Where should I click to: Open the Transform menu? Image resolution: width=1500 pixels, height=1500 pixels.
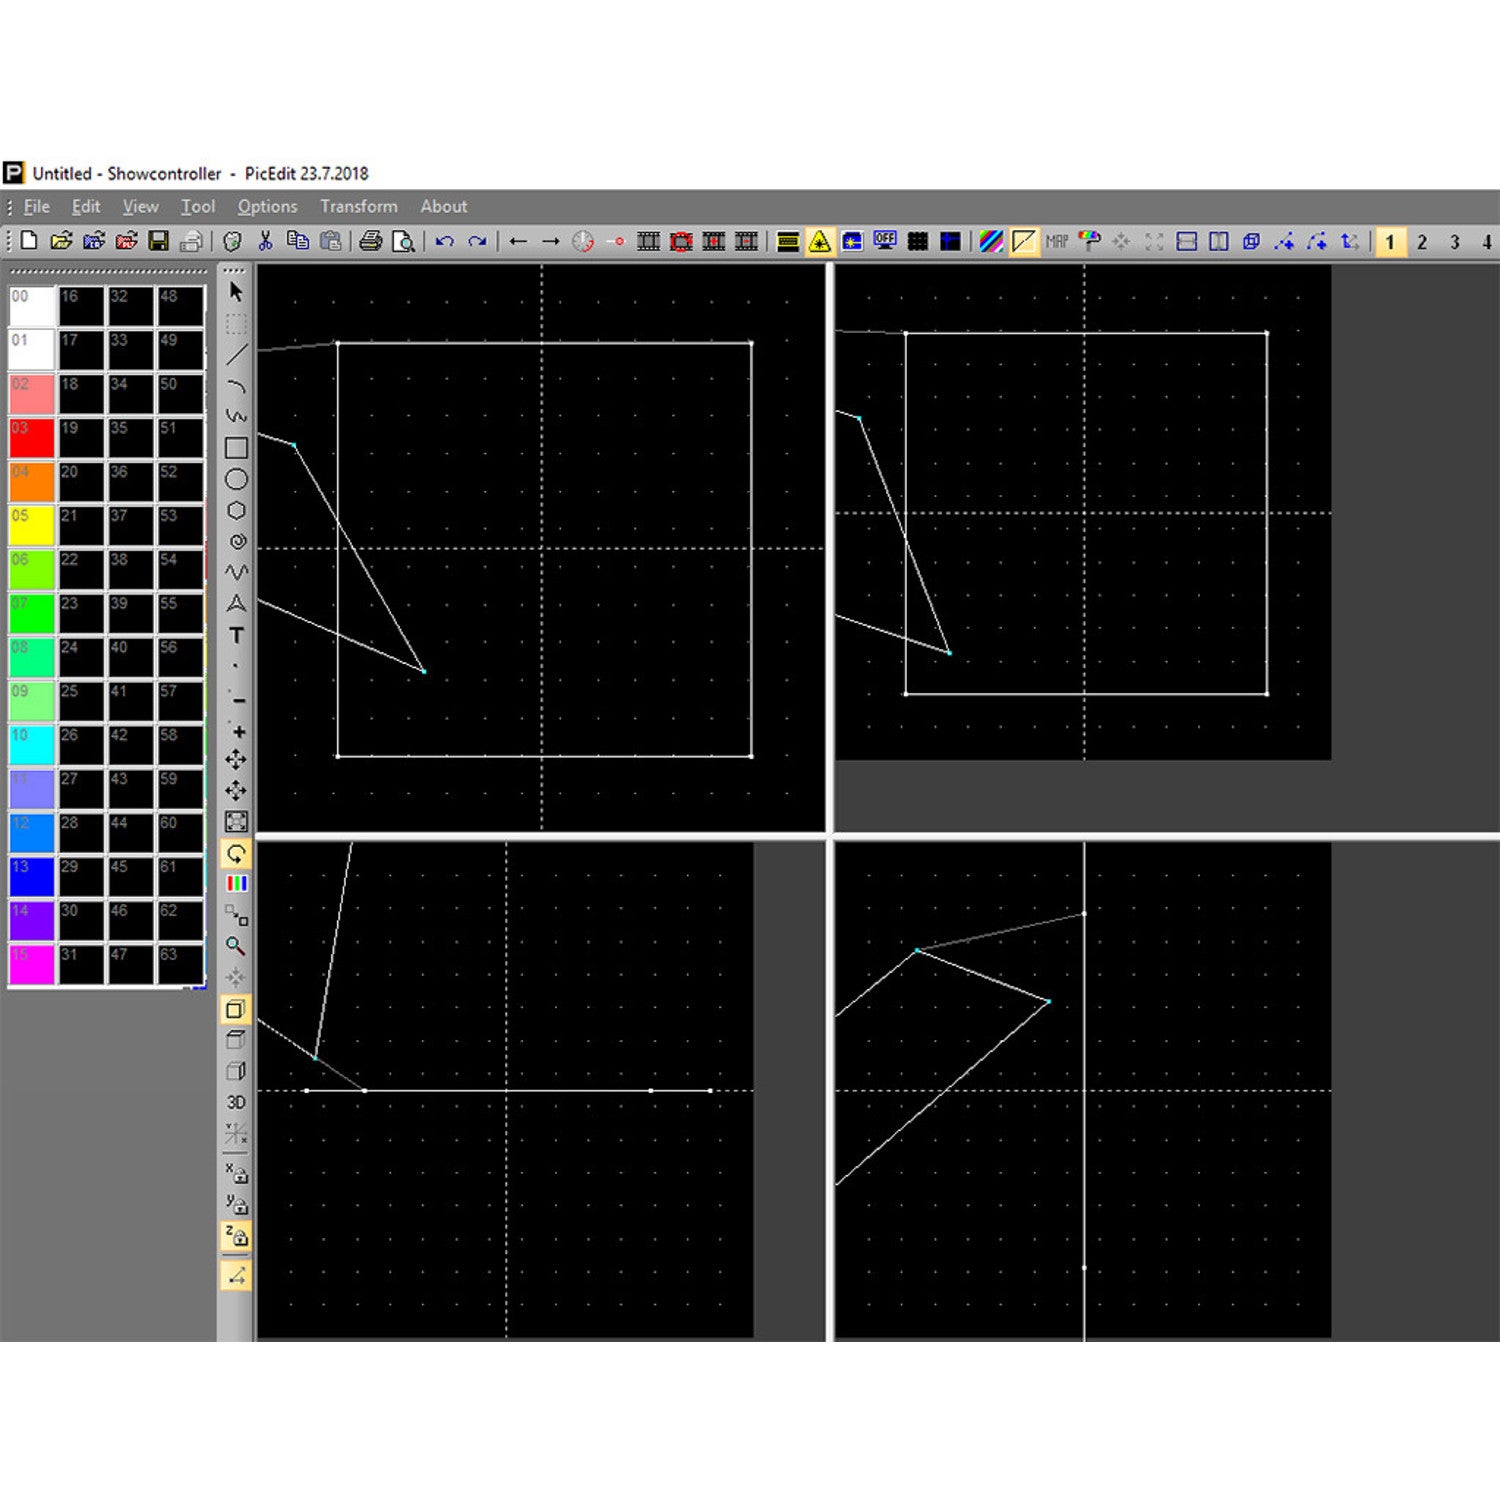click(x=359, y=207)
